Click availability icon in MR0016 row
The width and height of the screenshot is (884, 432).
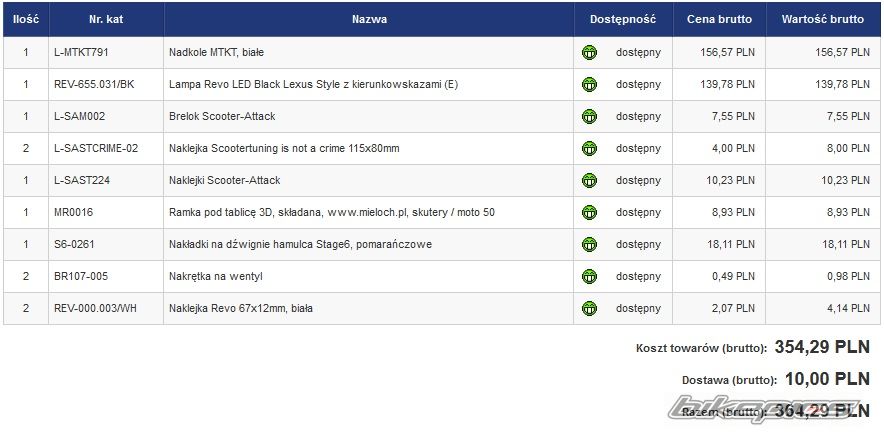589,213
